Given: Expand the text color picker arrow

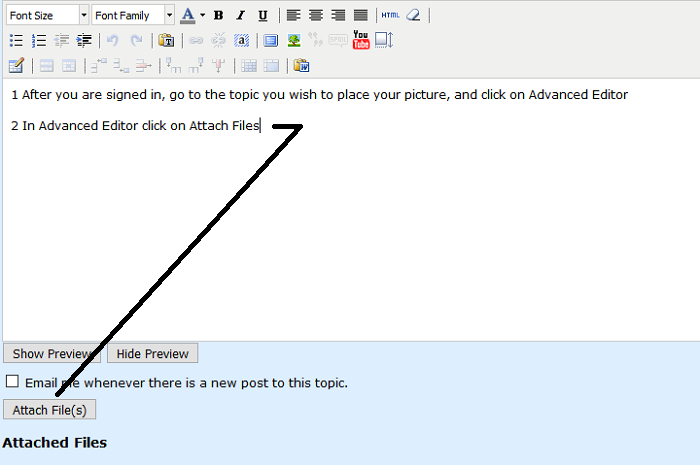Looking at the screenshot, I should coord(202,15).
